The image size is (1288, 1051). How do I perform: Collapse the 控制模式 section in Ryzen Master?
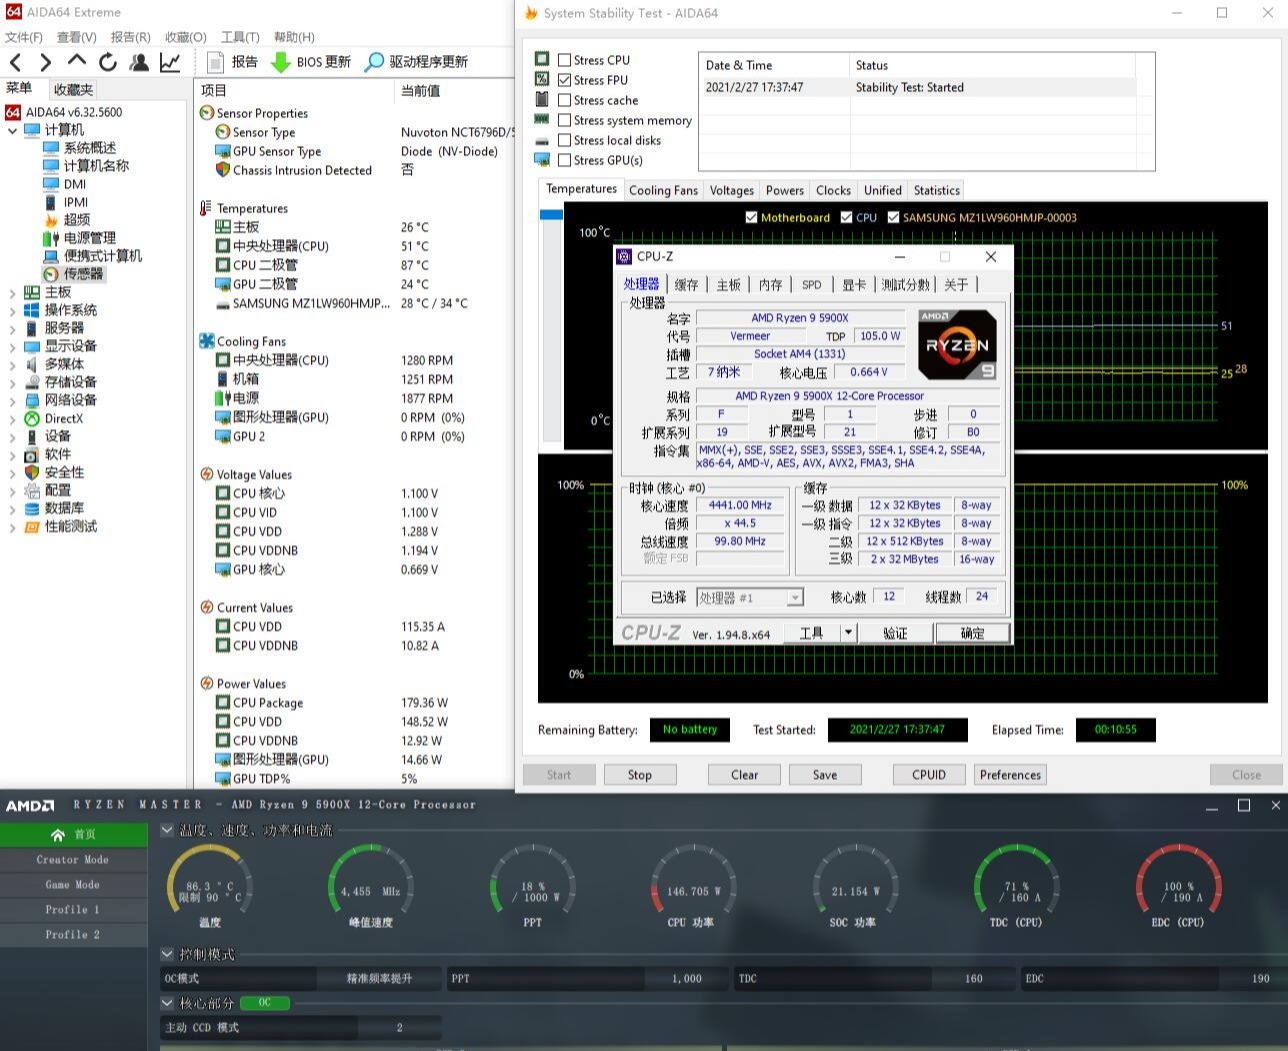pos(167,954)
